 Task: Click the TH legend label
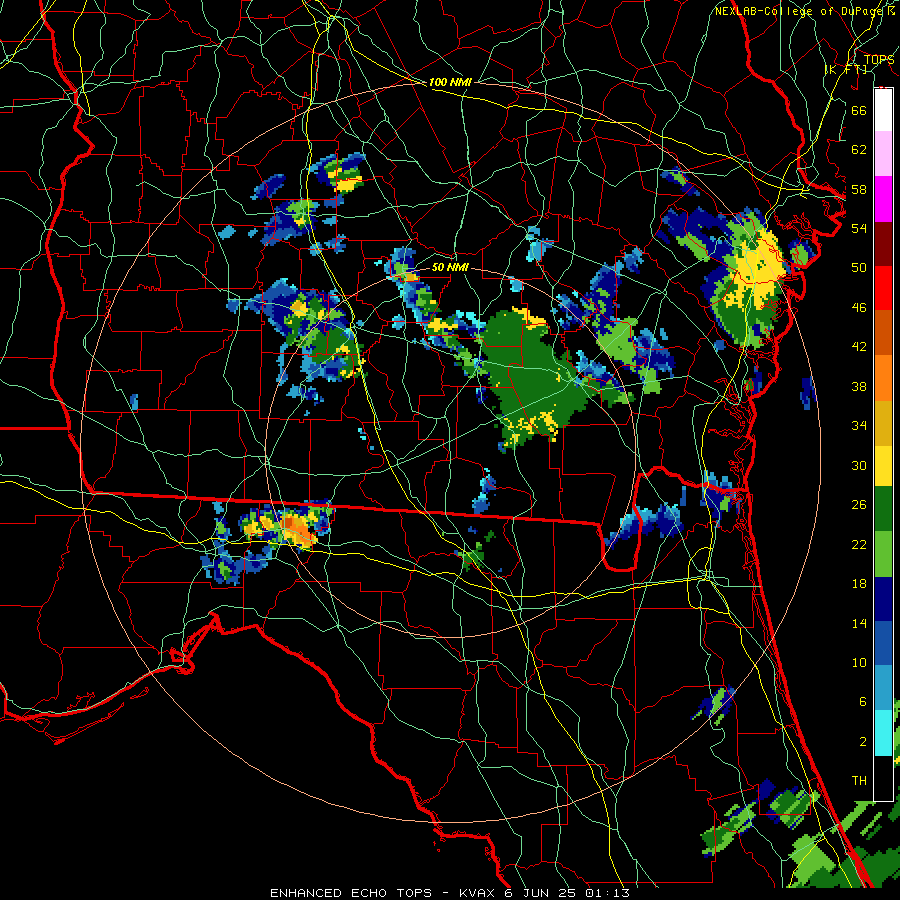(x=859, y=781)
